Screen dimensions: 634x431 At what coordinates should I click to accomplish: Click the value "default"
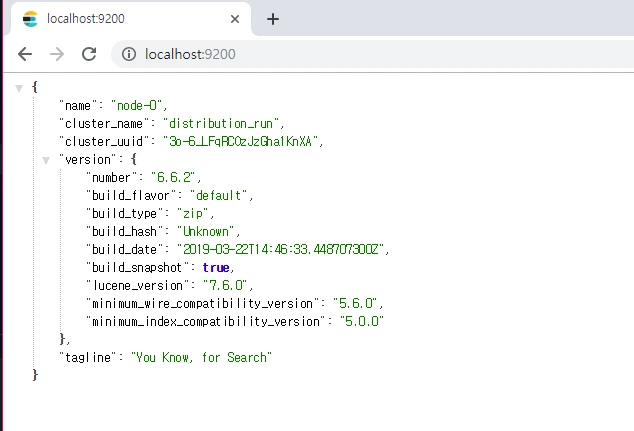coord(218,195)
